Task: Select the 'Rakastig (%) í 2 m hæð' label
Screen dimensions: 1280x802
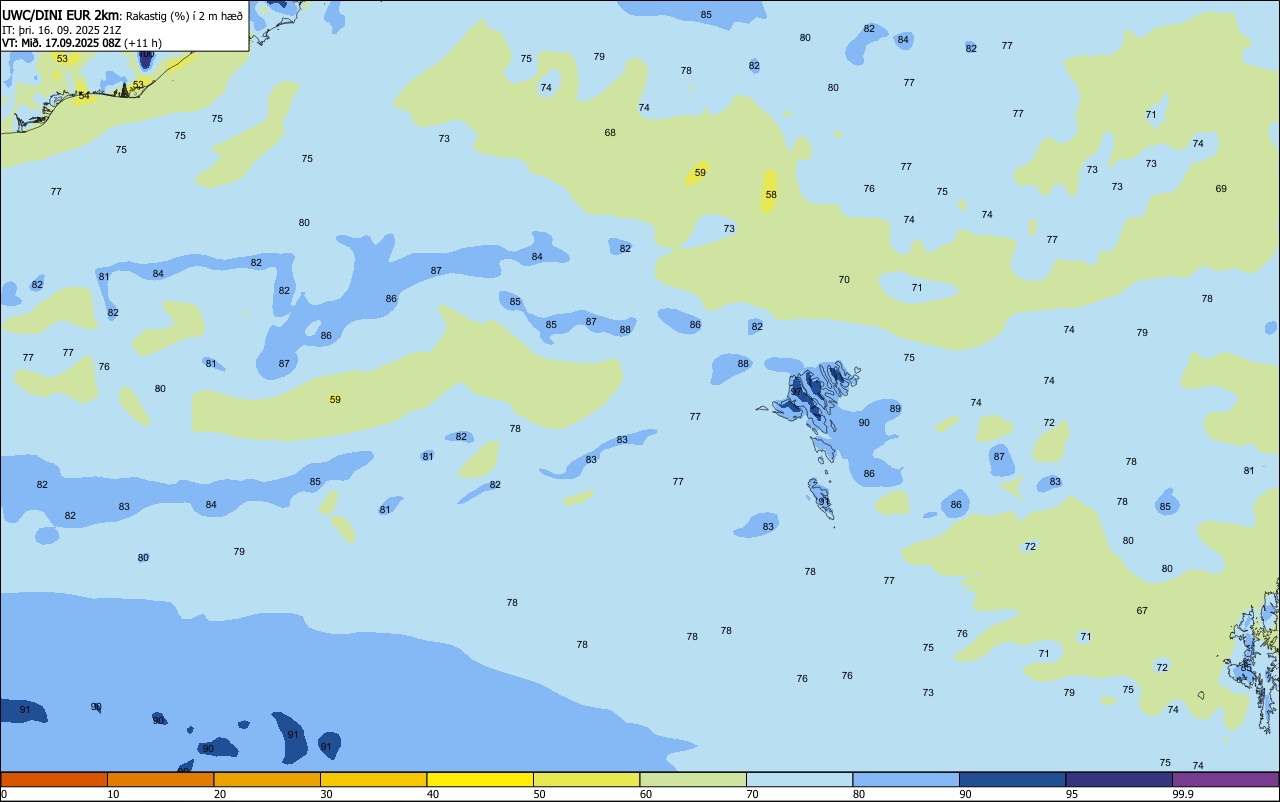Action: coord(184,16)
